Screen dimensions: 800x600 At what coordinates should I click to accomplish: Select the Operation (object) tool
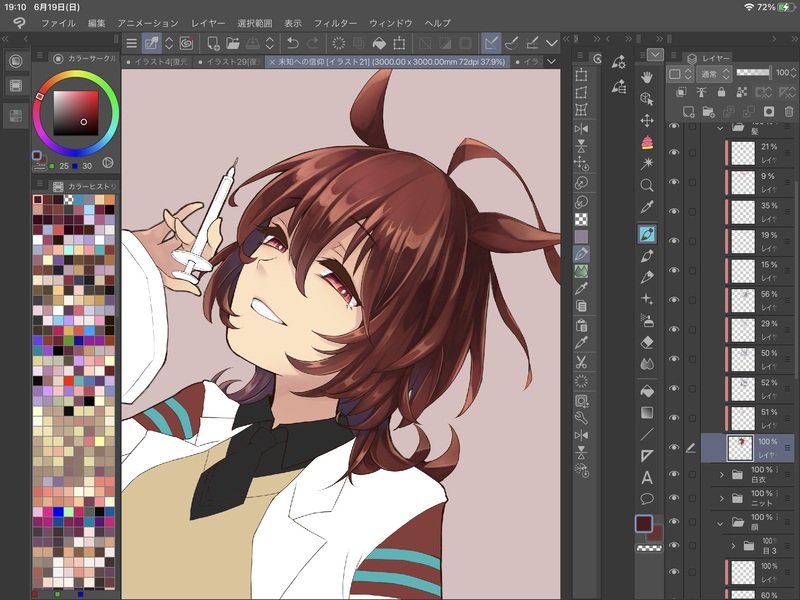pos(647,98)
